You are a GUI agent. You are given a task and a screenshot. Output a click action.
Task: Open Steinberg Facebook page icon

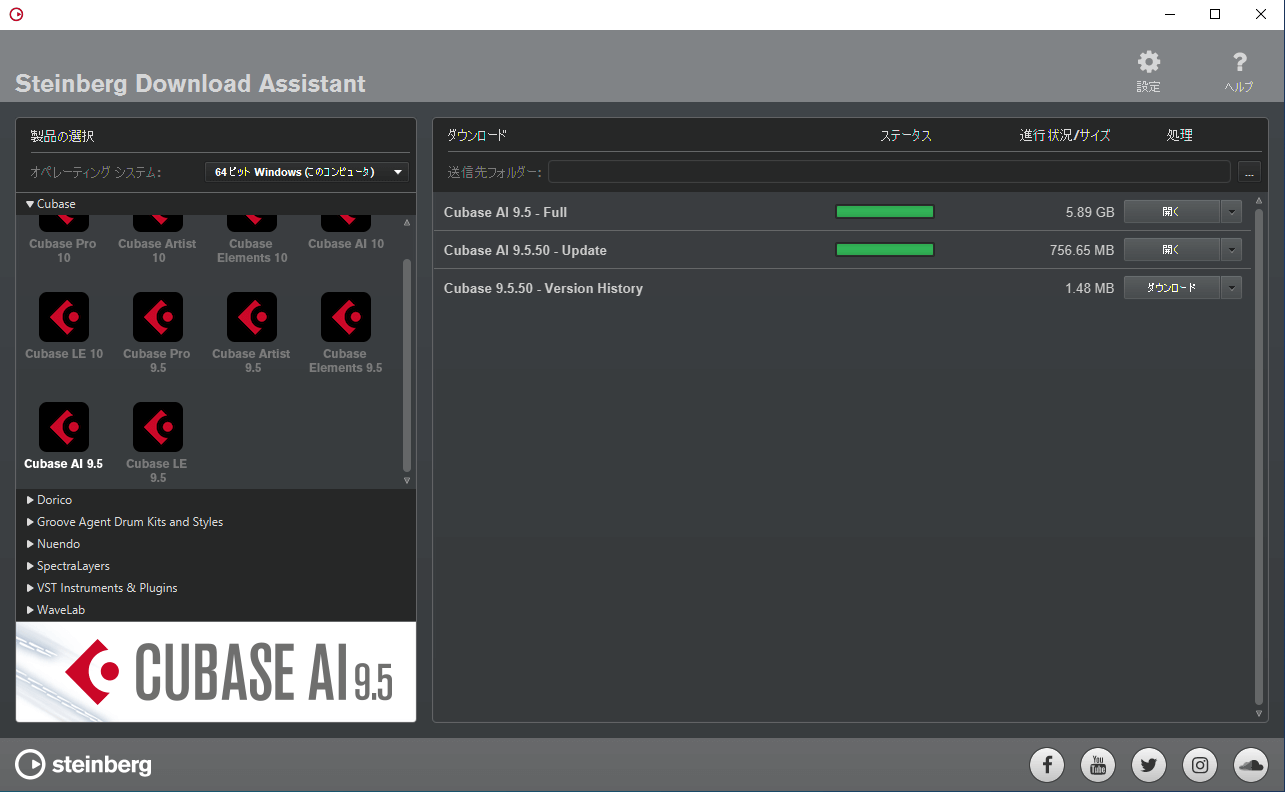[1047, 766]
